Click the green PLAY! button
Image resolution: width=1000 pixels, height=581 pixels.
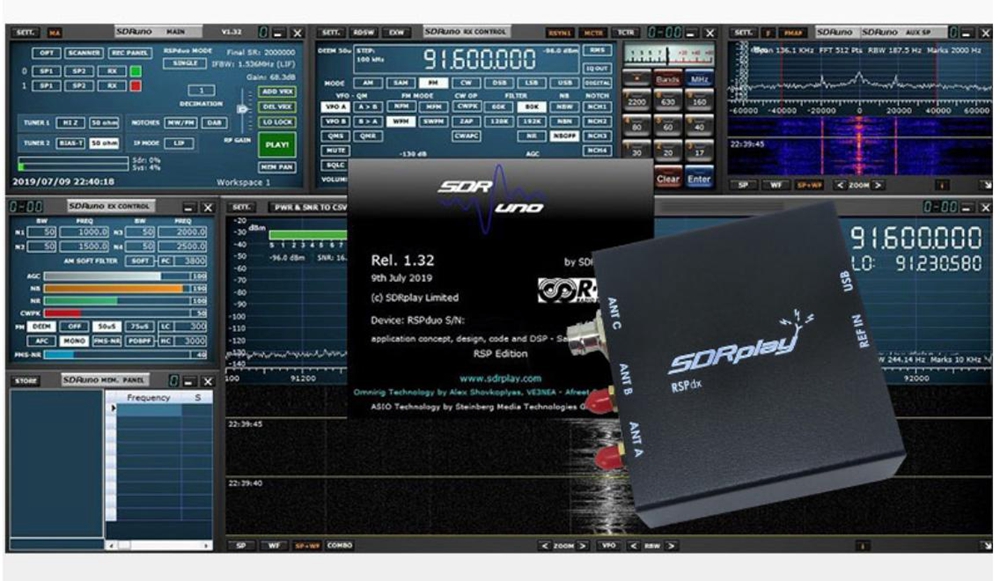coord(277,144)
